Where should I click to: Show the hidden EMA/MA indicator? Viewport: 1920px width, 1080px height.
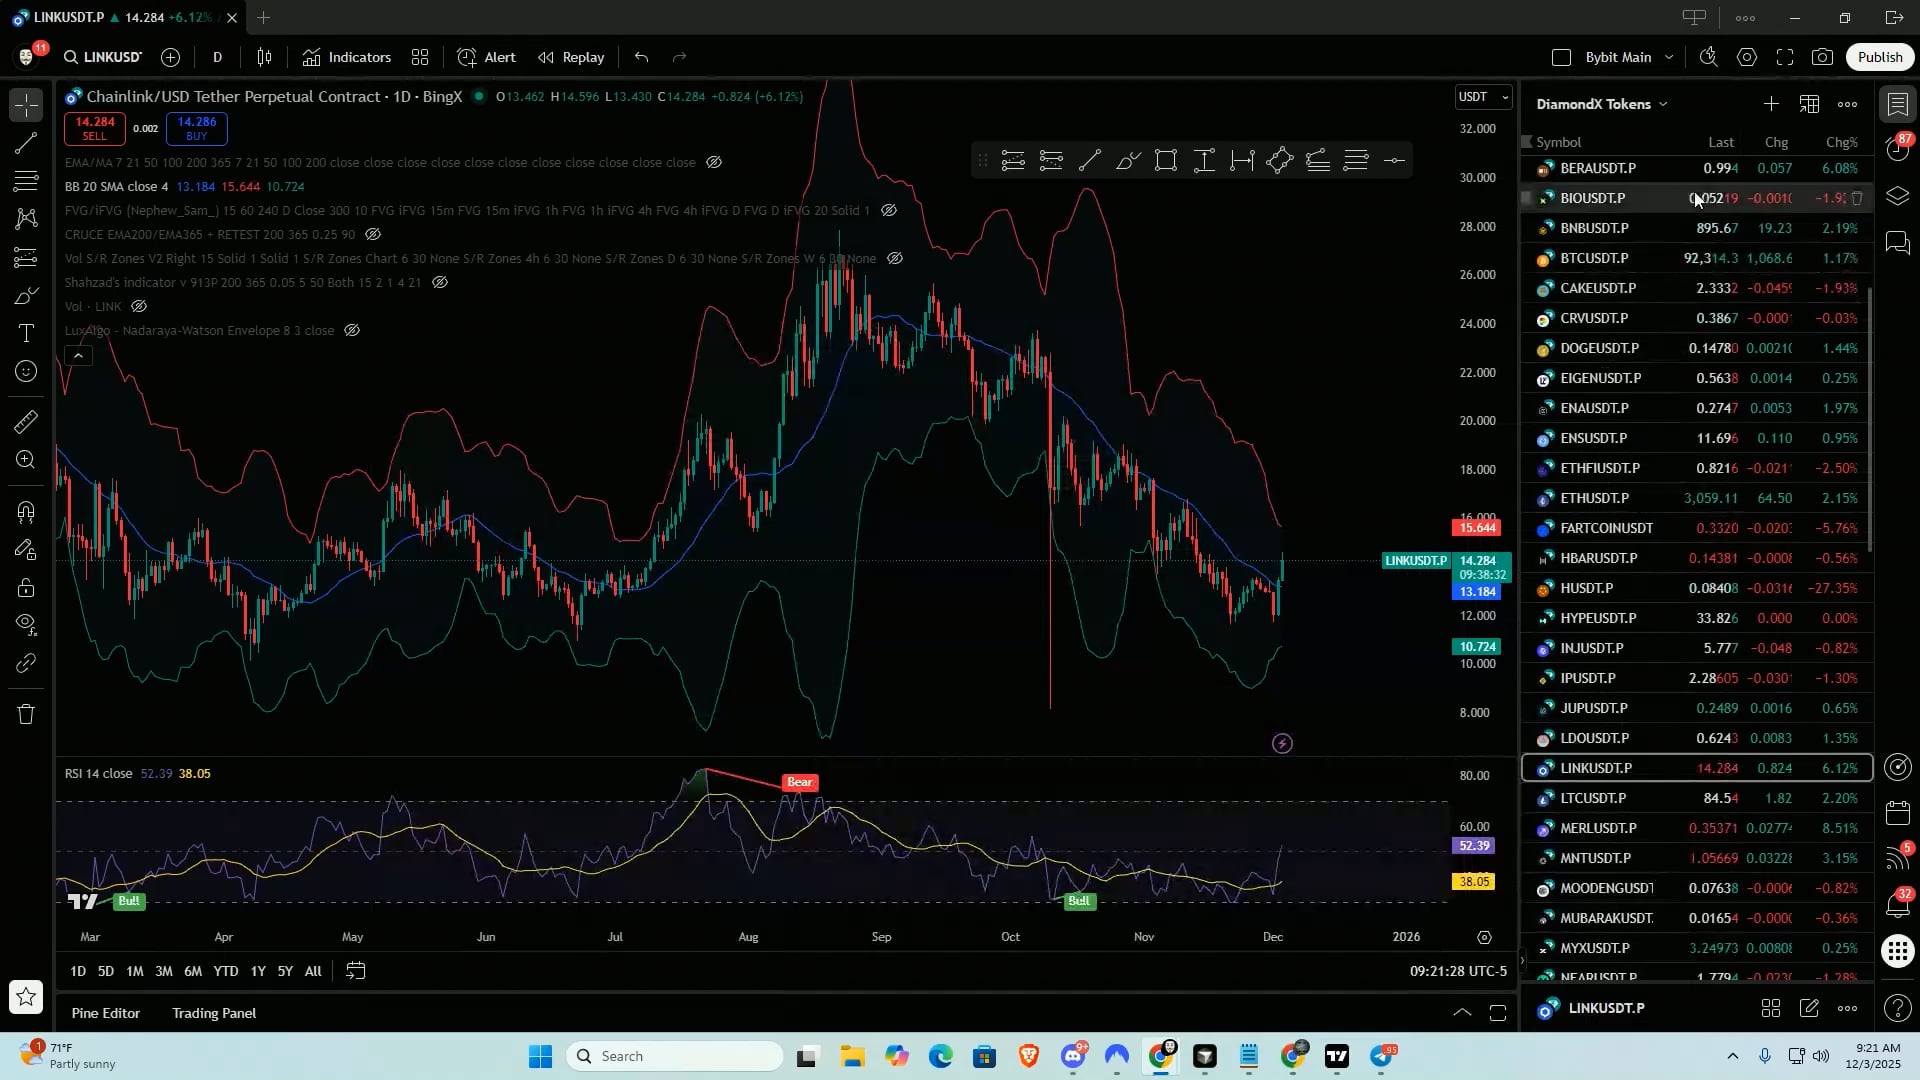(714, 162)
